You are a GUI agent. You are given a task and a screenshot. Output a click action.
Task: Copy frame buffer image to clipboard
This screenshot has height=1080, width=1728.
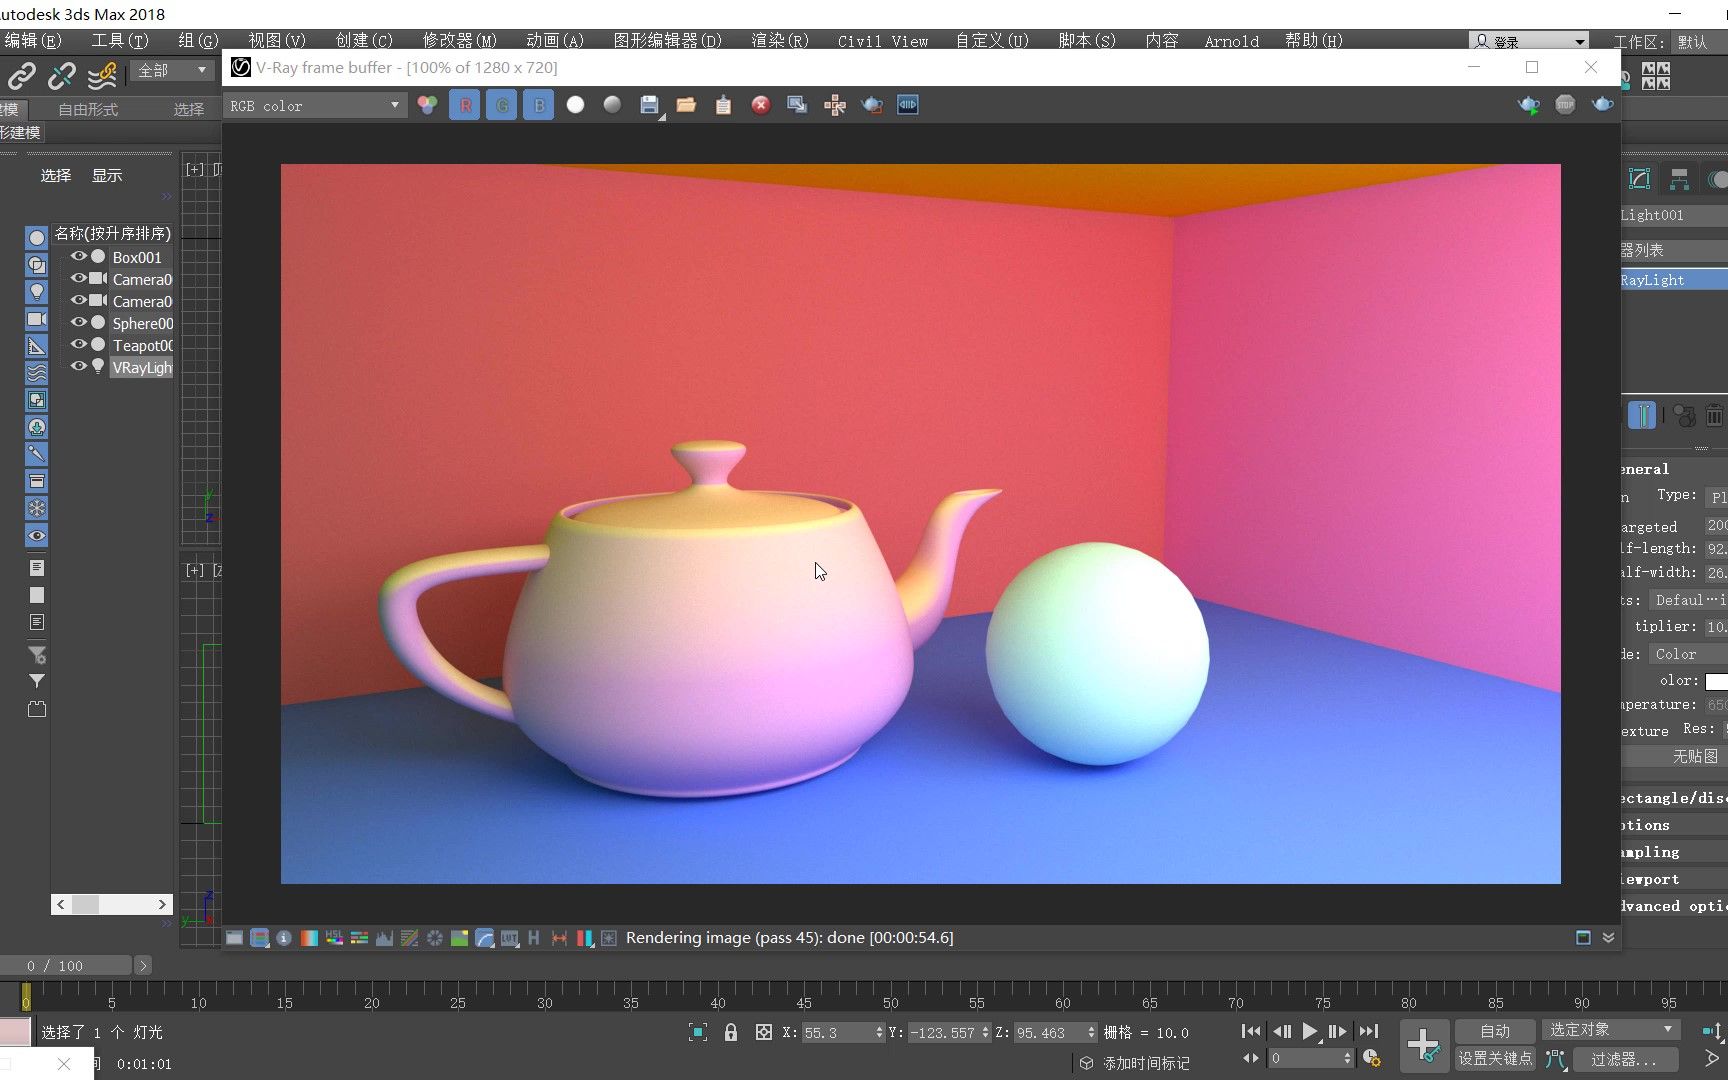tap(723, 104)
